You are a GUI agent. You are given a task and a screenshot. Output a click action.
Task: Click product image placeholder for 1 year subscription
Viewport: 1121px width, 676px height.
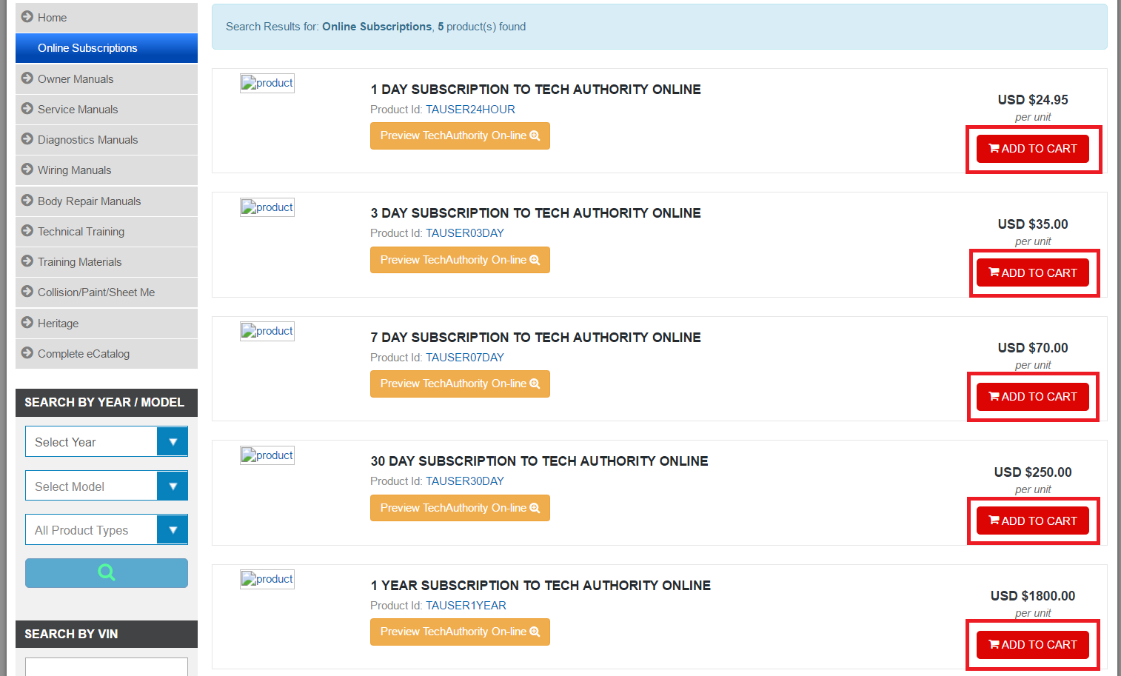pyautogui.click(x=267, y=579)
